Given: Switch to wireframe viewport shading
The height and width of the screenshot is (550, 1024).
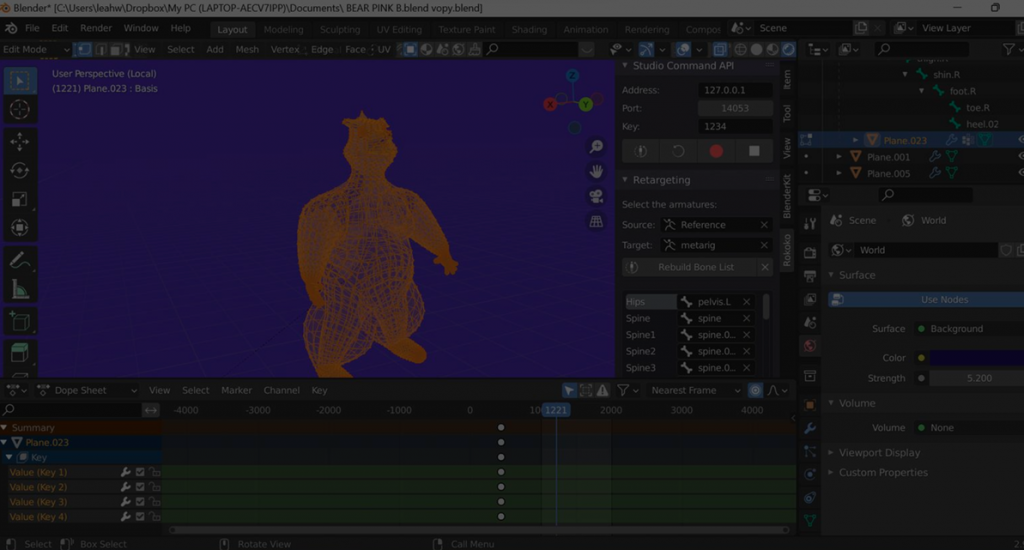Looking at the screenshot, I should 741,50.
